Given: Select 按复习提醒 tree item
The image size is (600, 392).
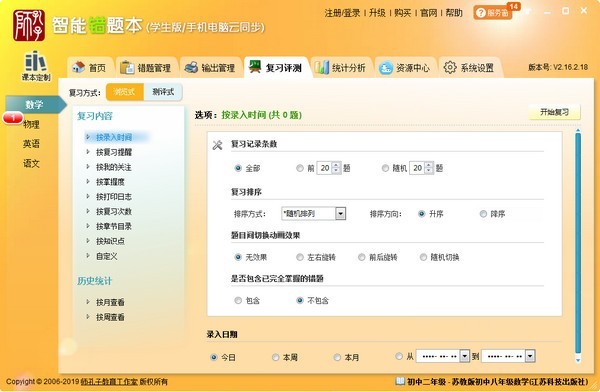Looking at the screenshot, I should [x=114, y=152].
